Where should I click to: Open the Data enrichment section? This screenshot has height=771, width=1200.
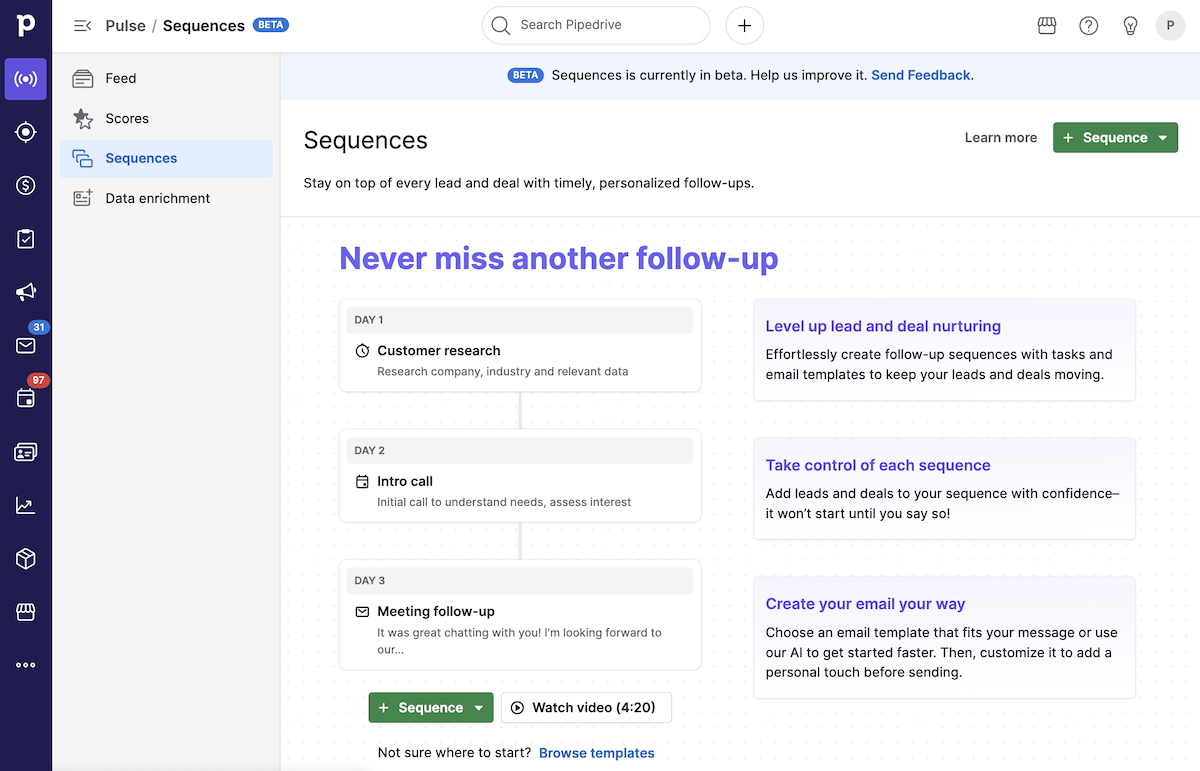coord(156,198)
